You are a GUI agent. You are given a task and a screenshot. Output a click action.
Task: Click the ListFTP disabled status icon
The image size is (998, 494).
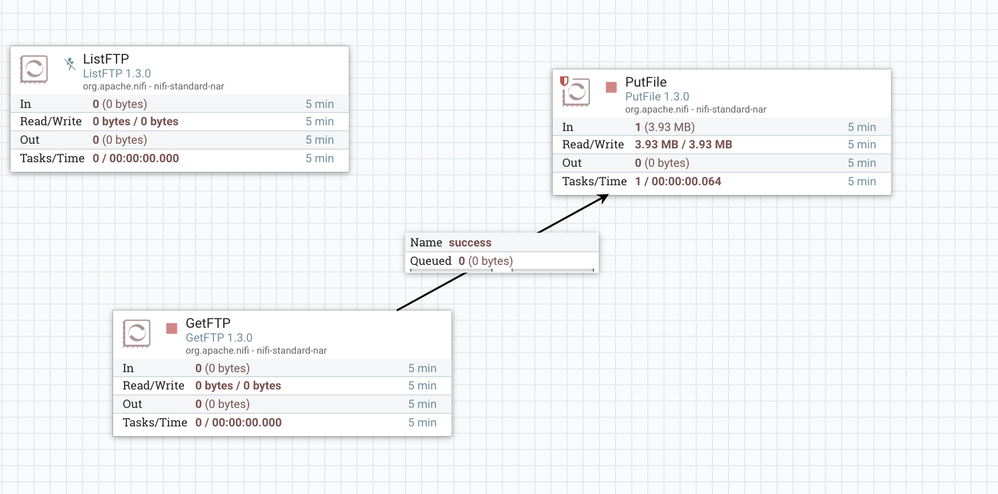click(69, 63)
